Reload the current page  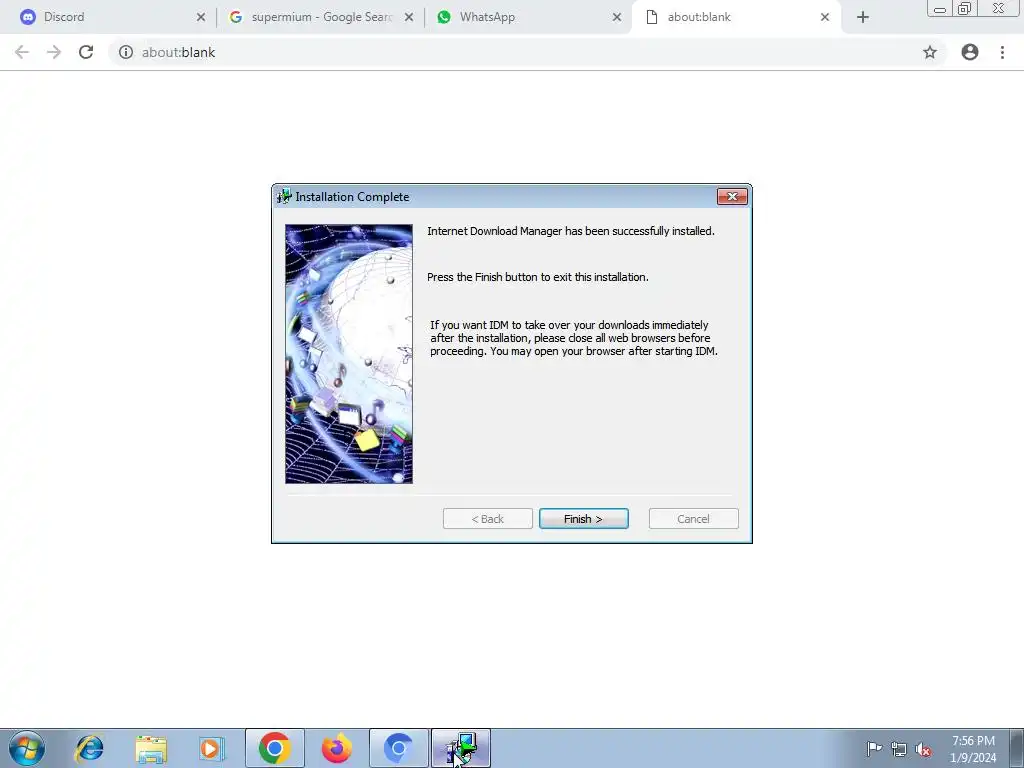(86, 52)
